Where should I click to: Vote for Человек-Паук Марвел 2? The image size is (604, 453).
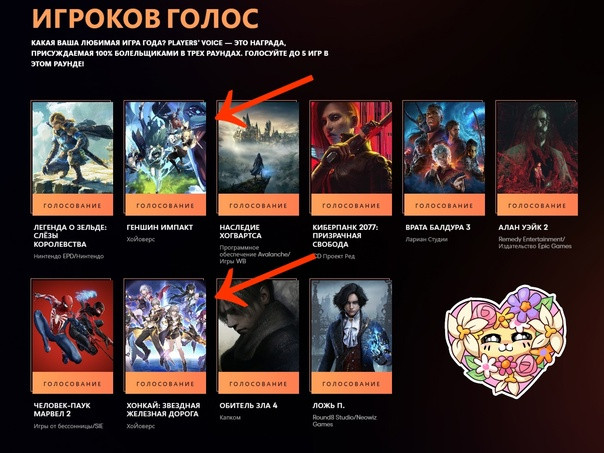(73, 383)
